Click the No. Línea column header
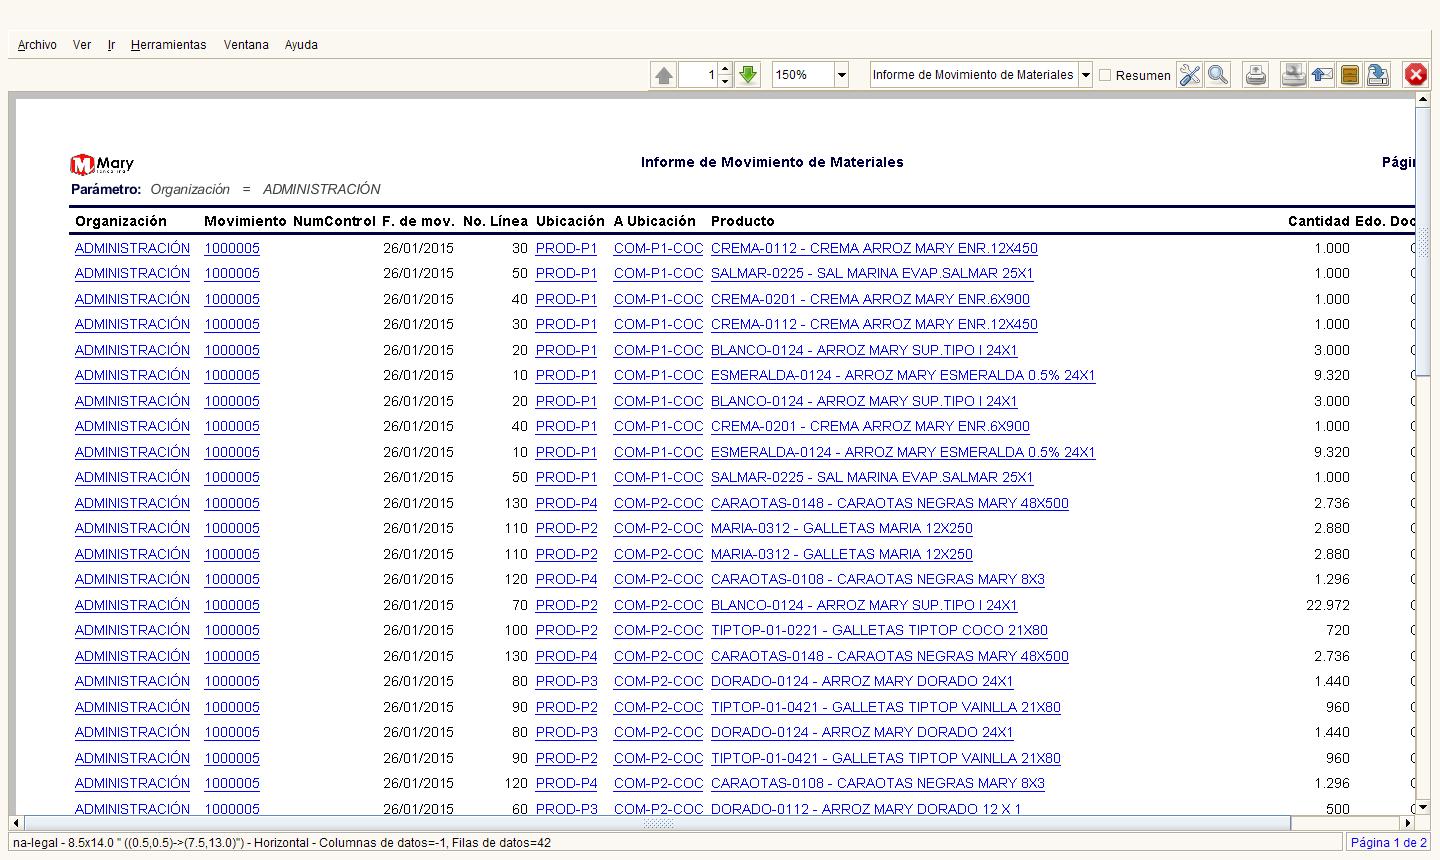1440x860 pixels. 495,221
